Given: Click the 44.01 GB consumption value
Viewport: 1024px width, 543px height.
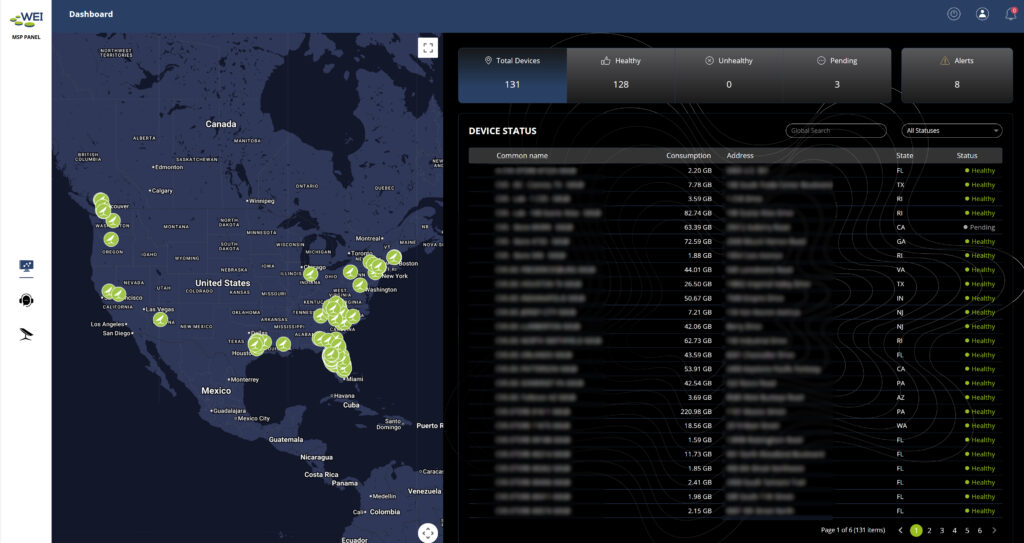Looking at the screenshot, I should click(x=697, y=270).
